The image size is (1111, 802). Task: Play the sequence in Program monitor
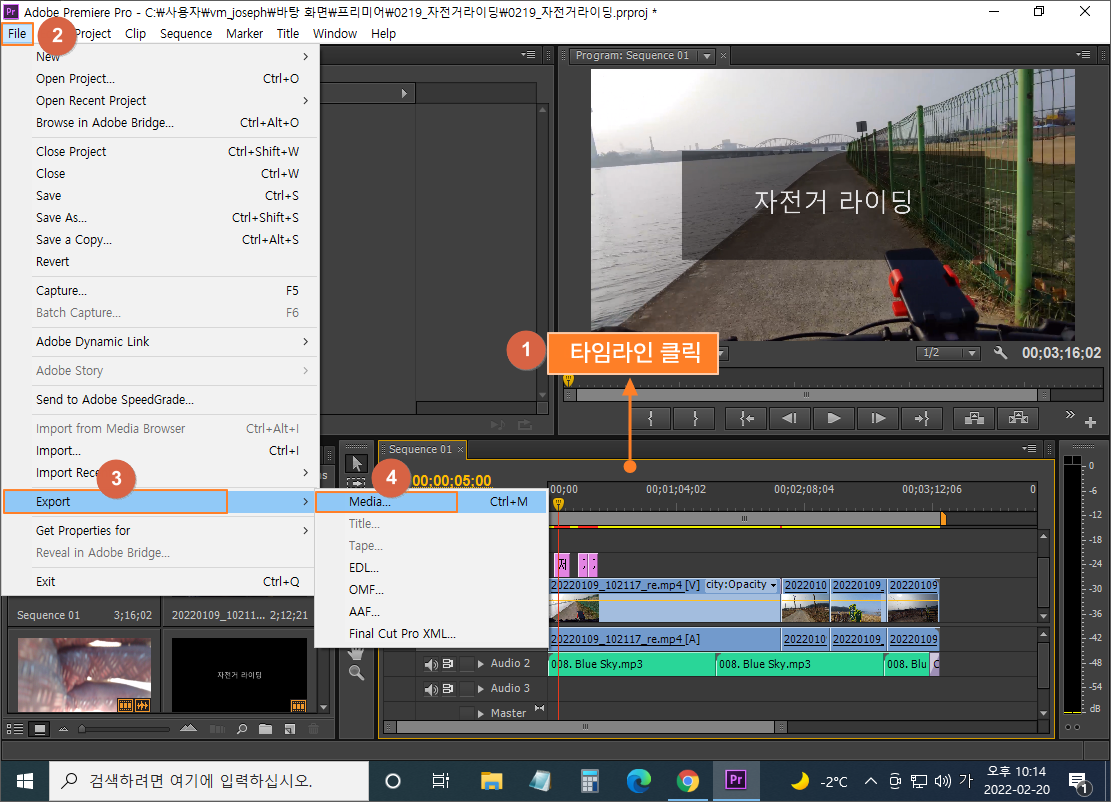pos(833,419)
